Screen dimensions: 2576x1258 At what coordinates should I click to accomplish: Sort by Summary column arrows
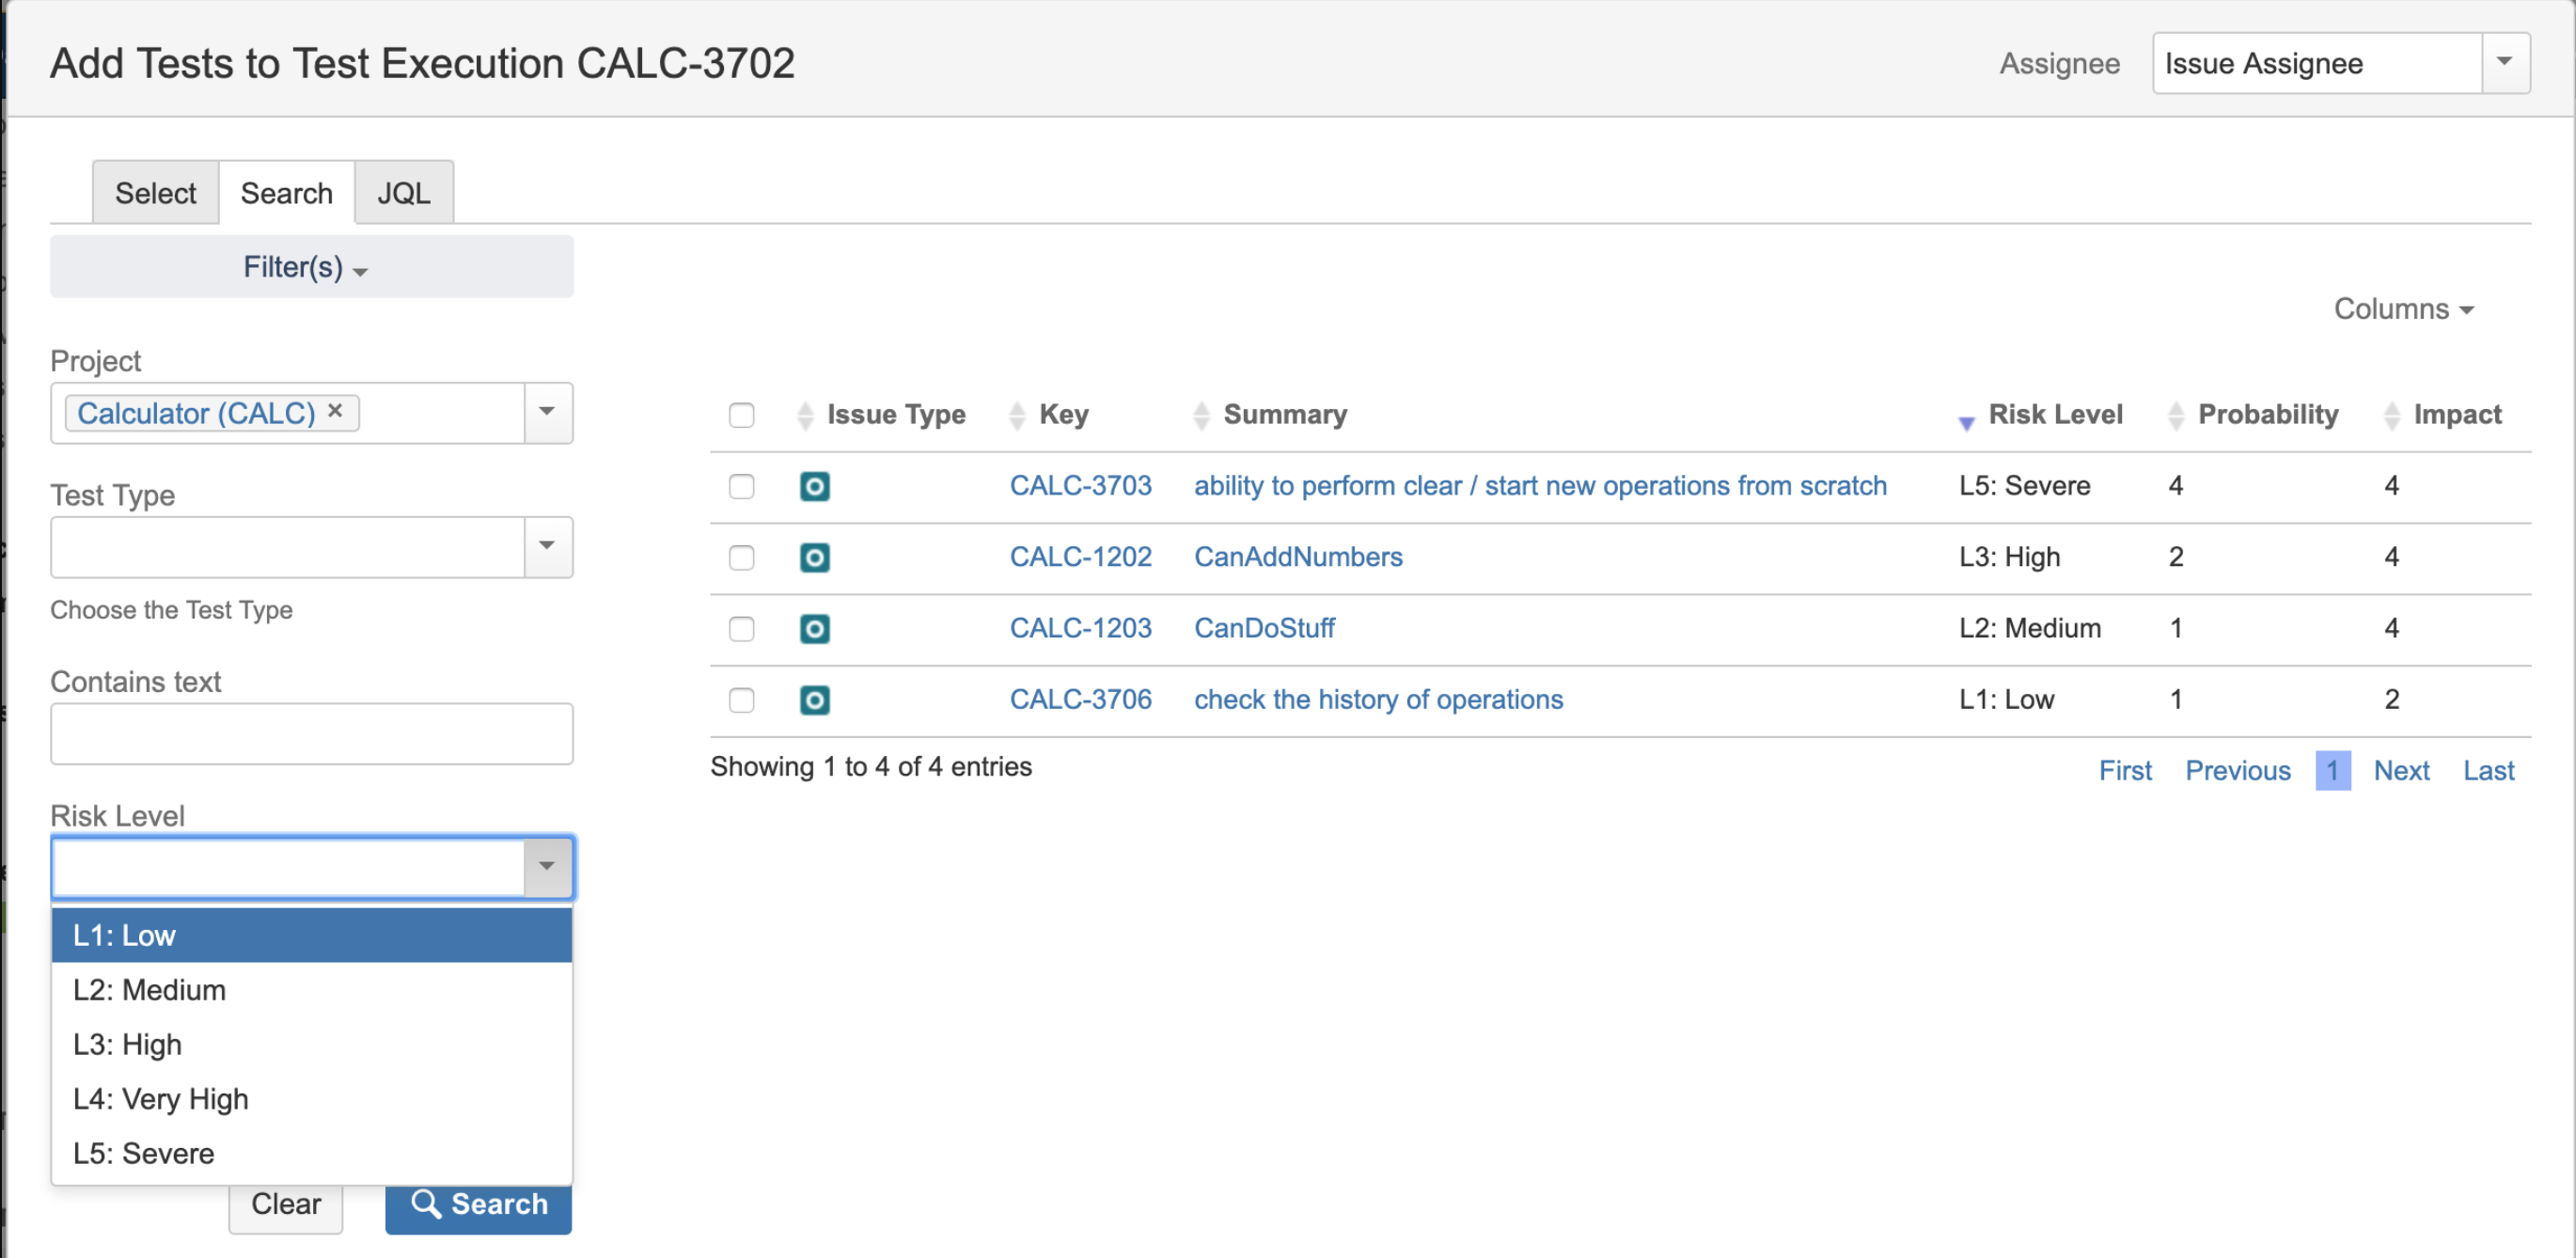coord(1201,415)
